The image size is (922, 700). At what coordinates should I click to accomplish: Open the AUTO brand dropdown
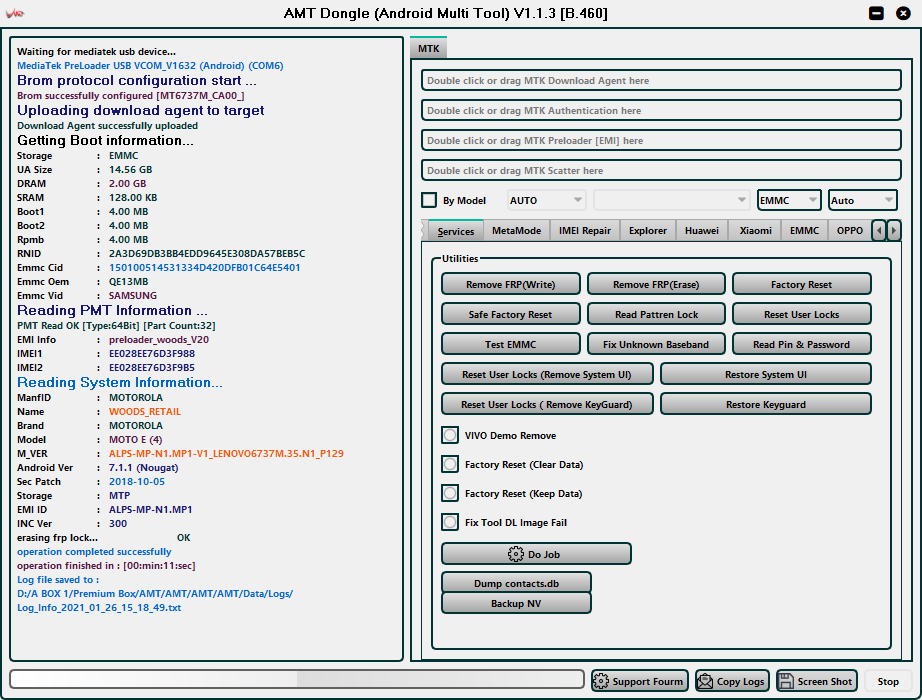[546, 201]
